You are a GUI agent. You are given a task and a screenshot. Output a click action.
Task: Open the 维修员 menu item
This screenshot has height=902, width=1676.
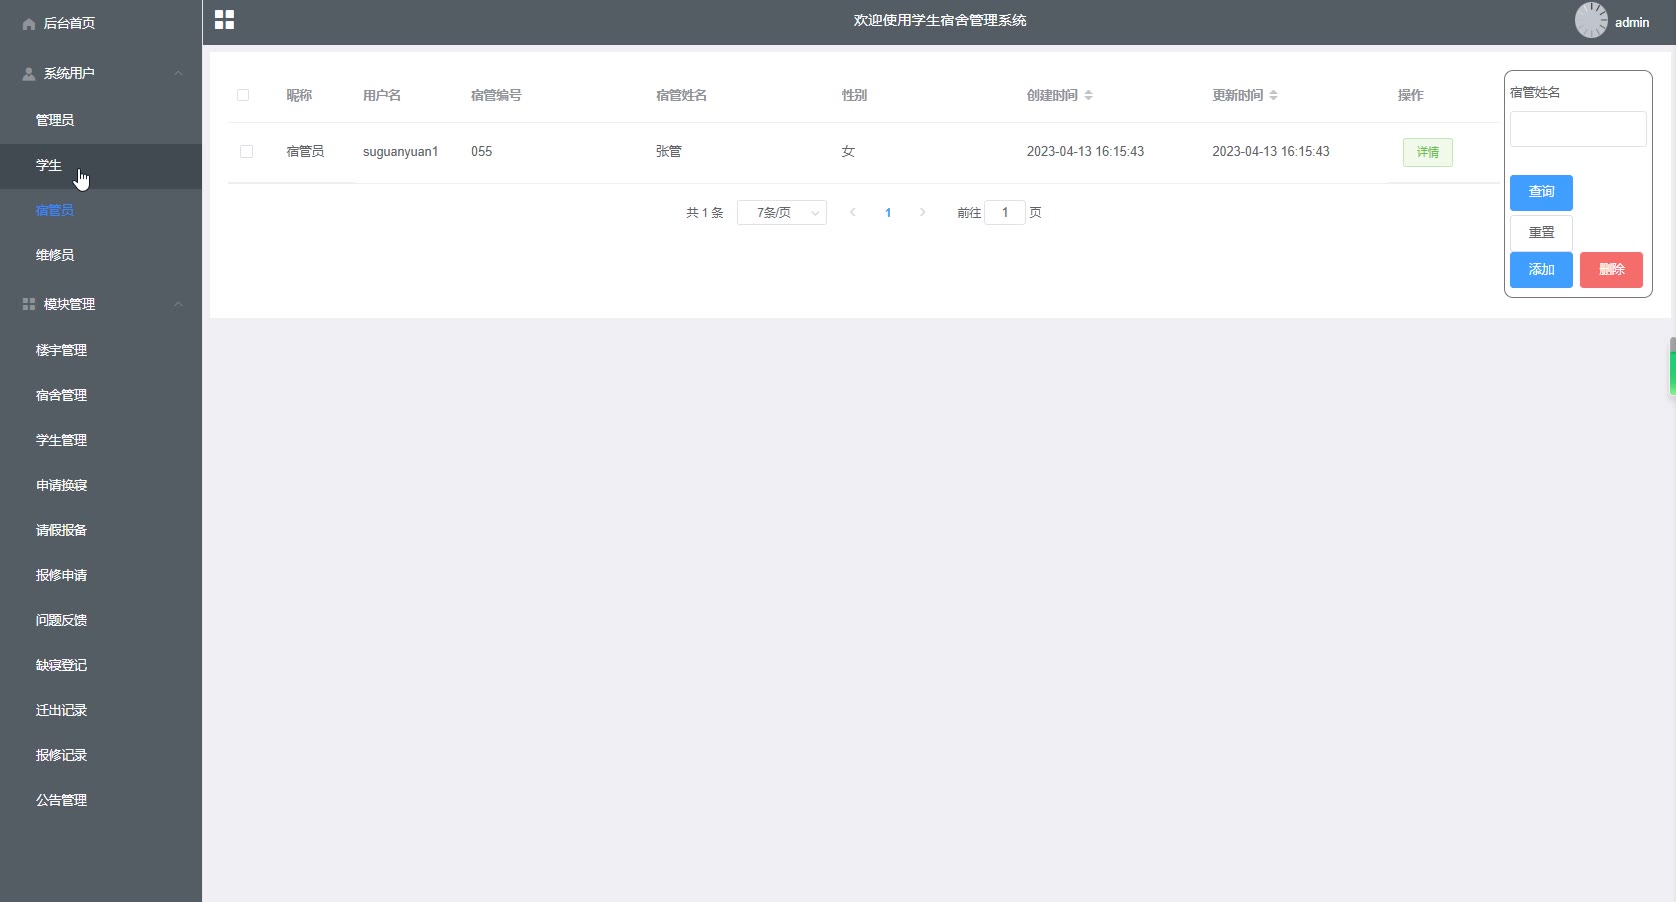click(101, 255)
